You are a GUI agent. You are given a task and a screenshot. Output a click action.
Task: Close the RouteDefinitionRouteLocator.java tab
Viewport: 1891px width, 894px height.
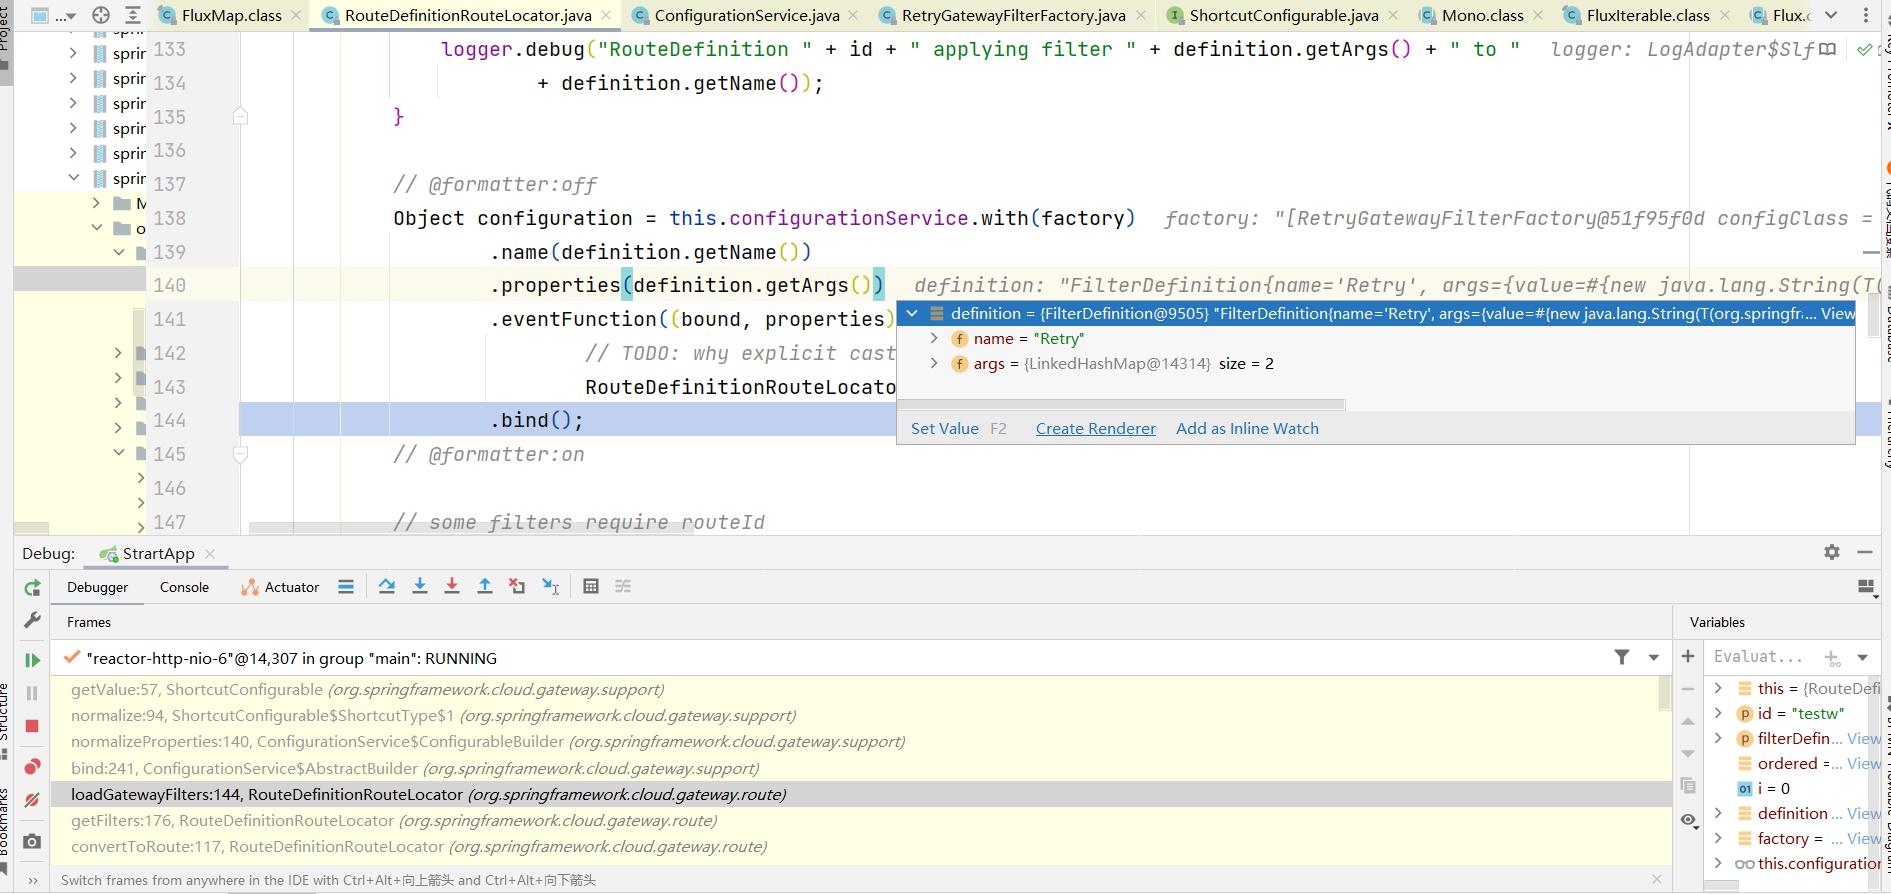tap(606, 16)
